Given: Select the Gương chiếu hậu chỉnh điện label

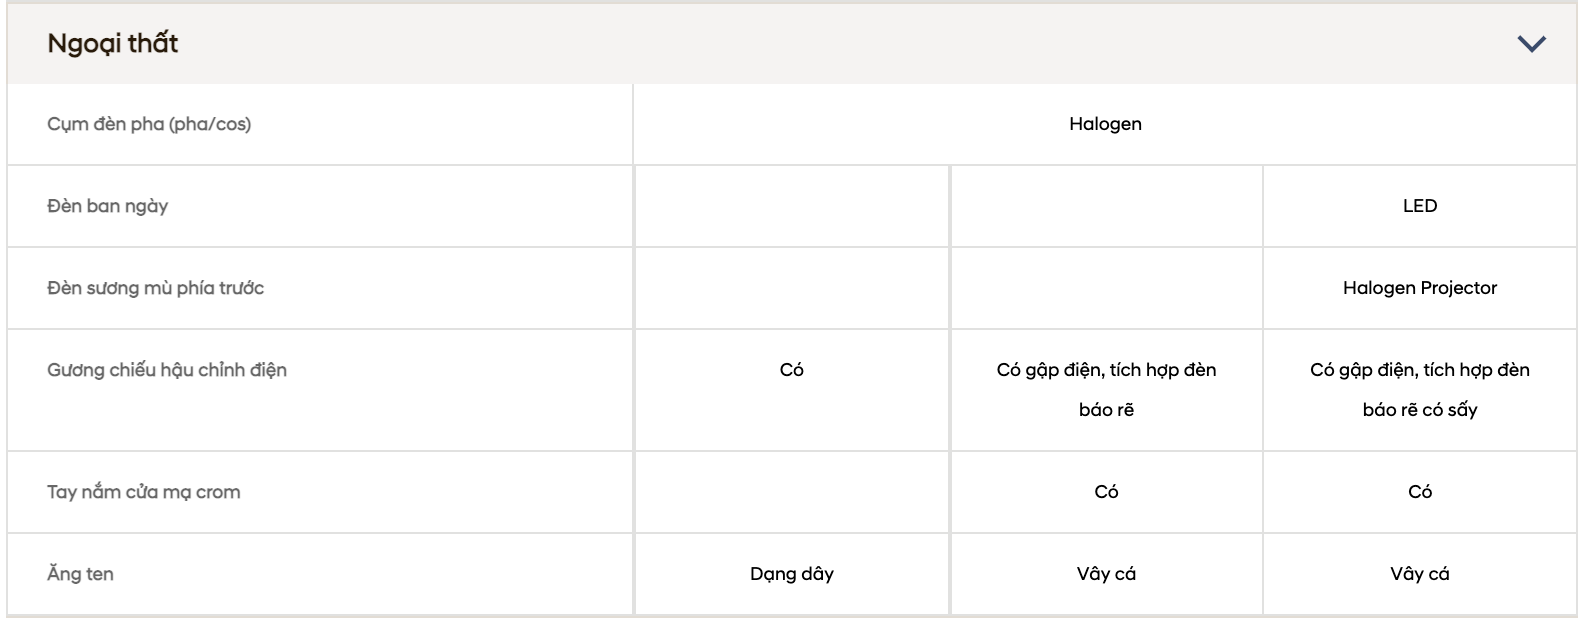Looking at the screenshot, I should click(x=167, y=370).
